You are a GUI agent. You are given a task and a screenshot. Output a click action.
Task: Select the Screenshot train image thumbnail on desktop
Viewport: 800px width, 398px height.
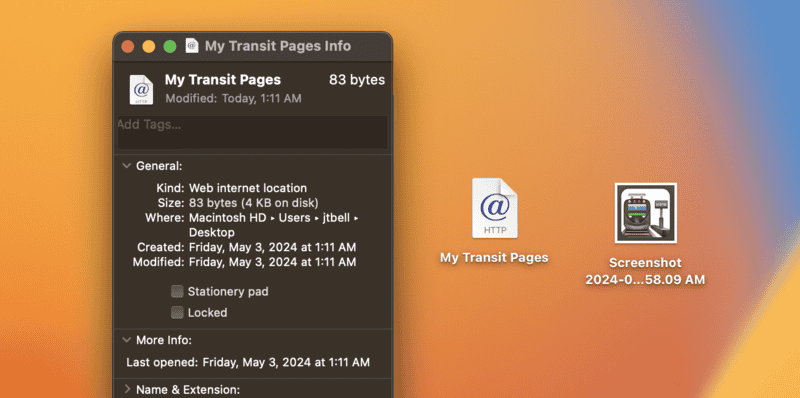tap(645, 213)
